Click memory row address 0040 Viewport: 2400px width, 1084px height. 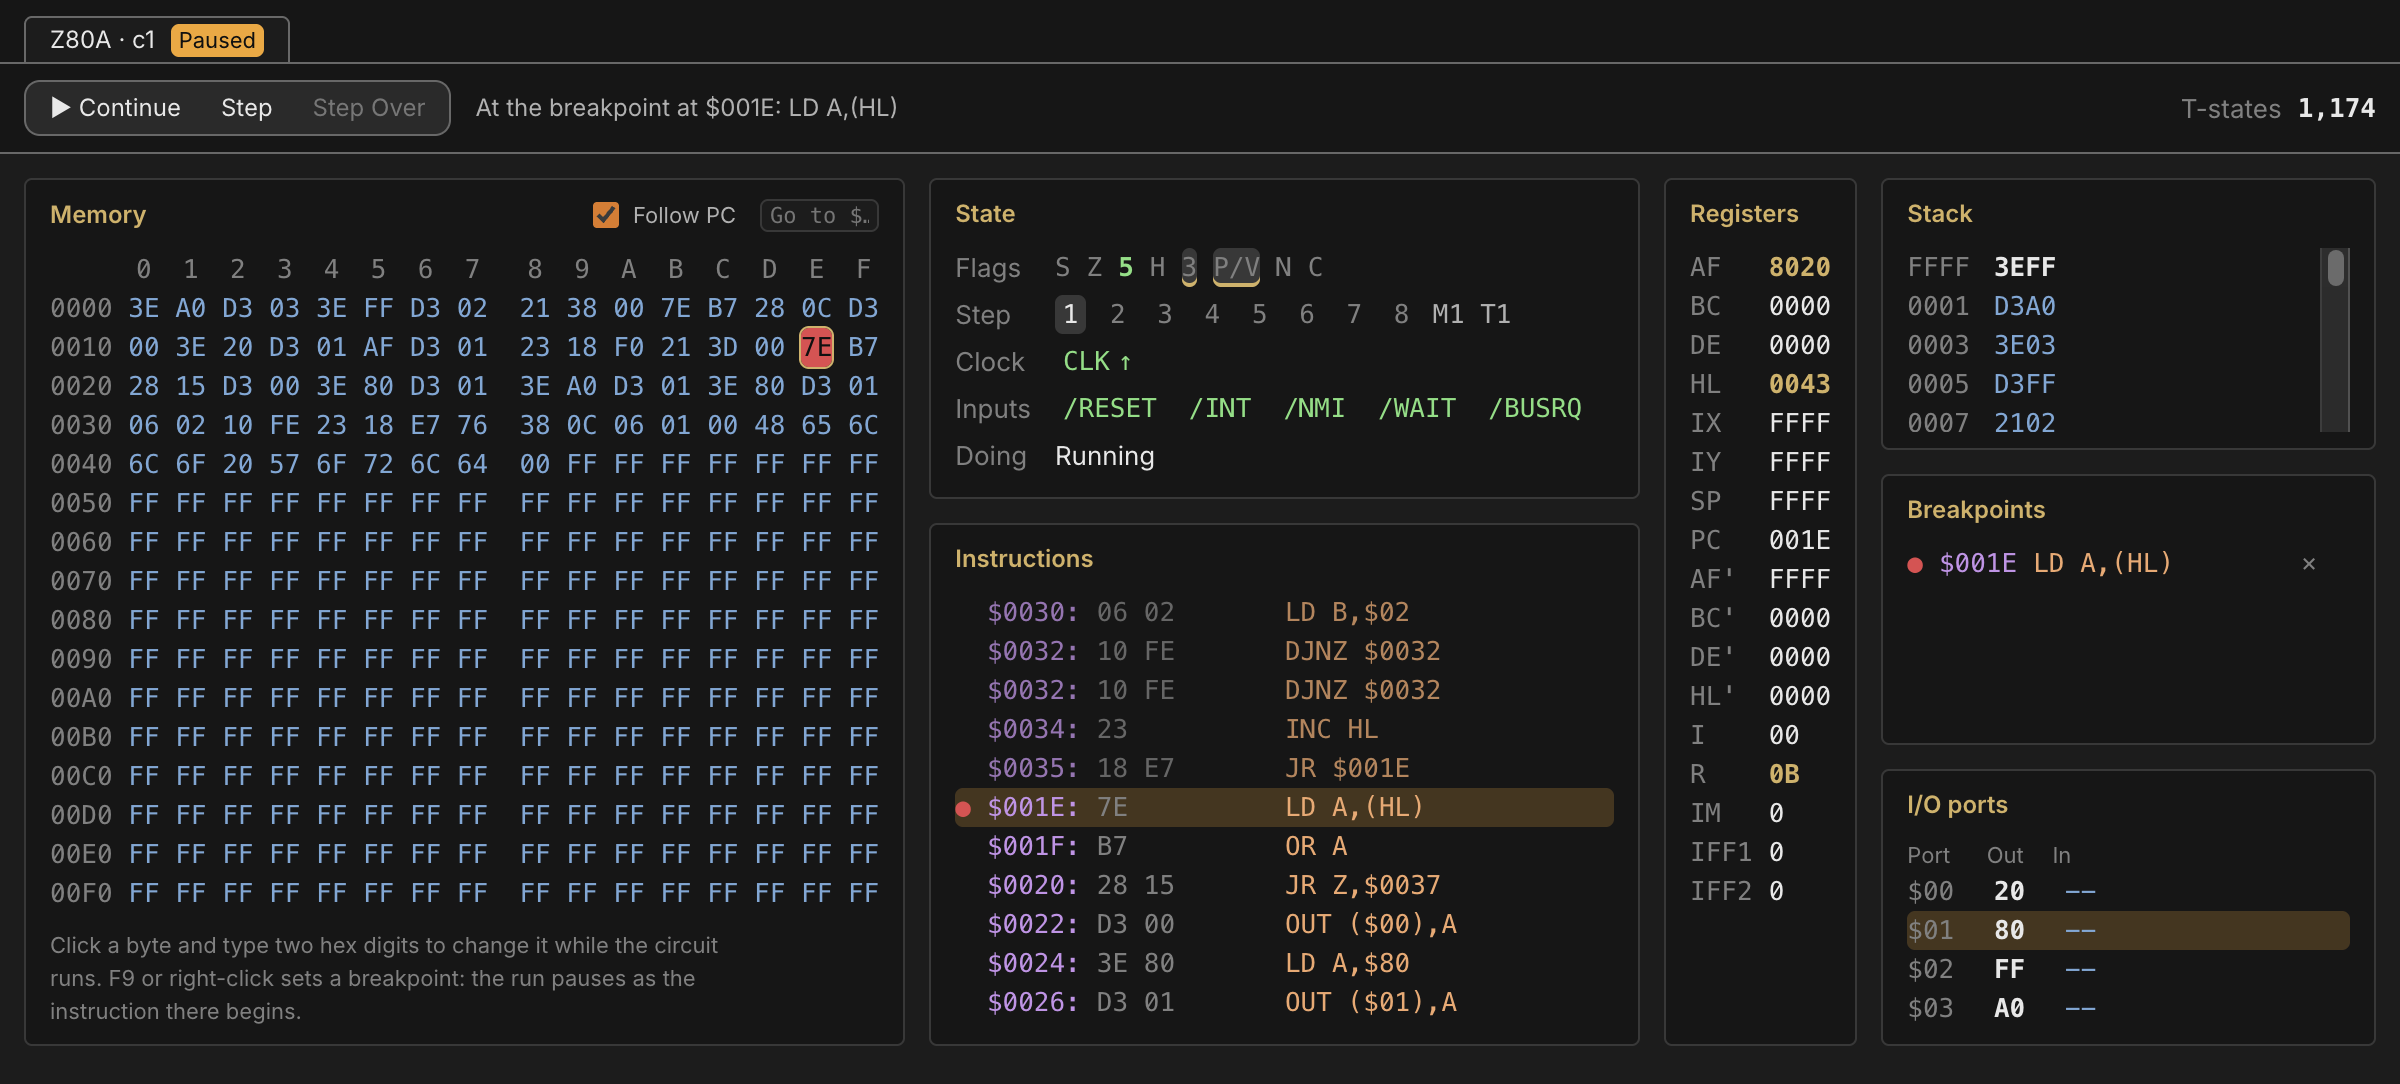(81, 464)
